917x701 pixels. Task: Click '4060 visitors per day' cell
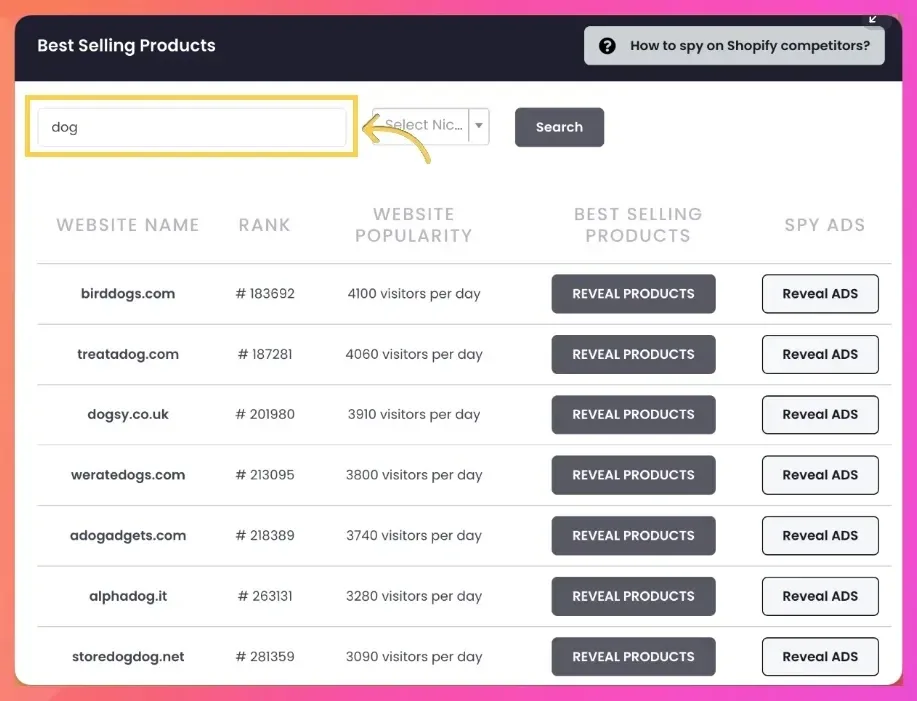(414, 354)
